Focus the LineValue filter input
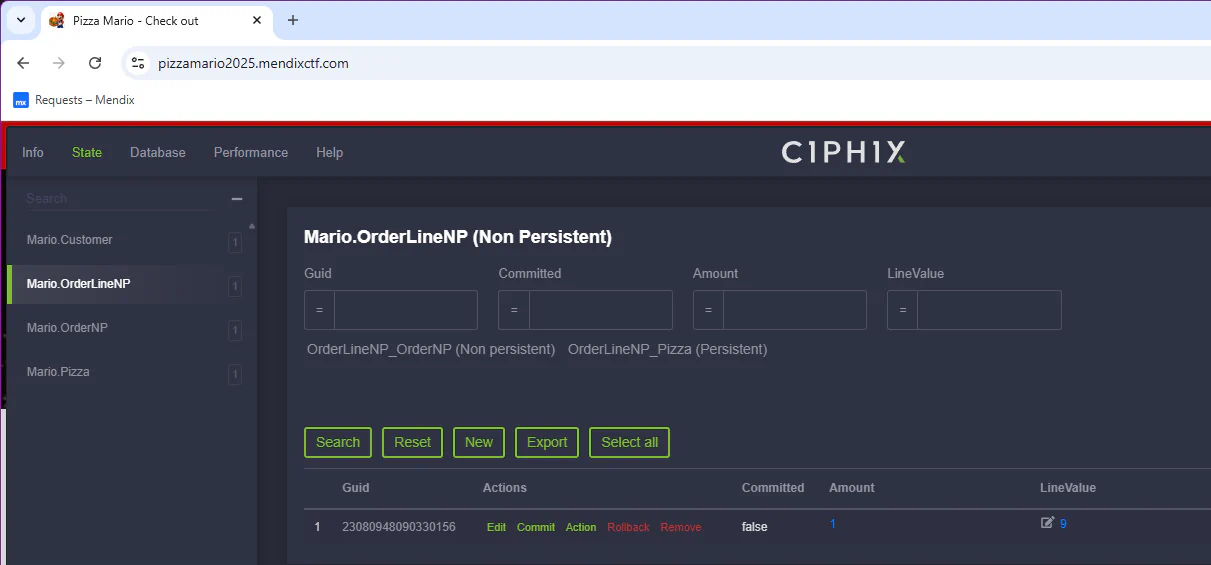This screenshot has width=1211, height=565. tap(989, 310)
